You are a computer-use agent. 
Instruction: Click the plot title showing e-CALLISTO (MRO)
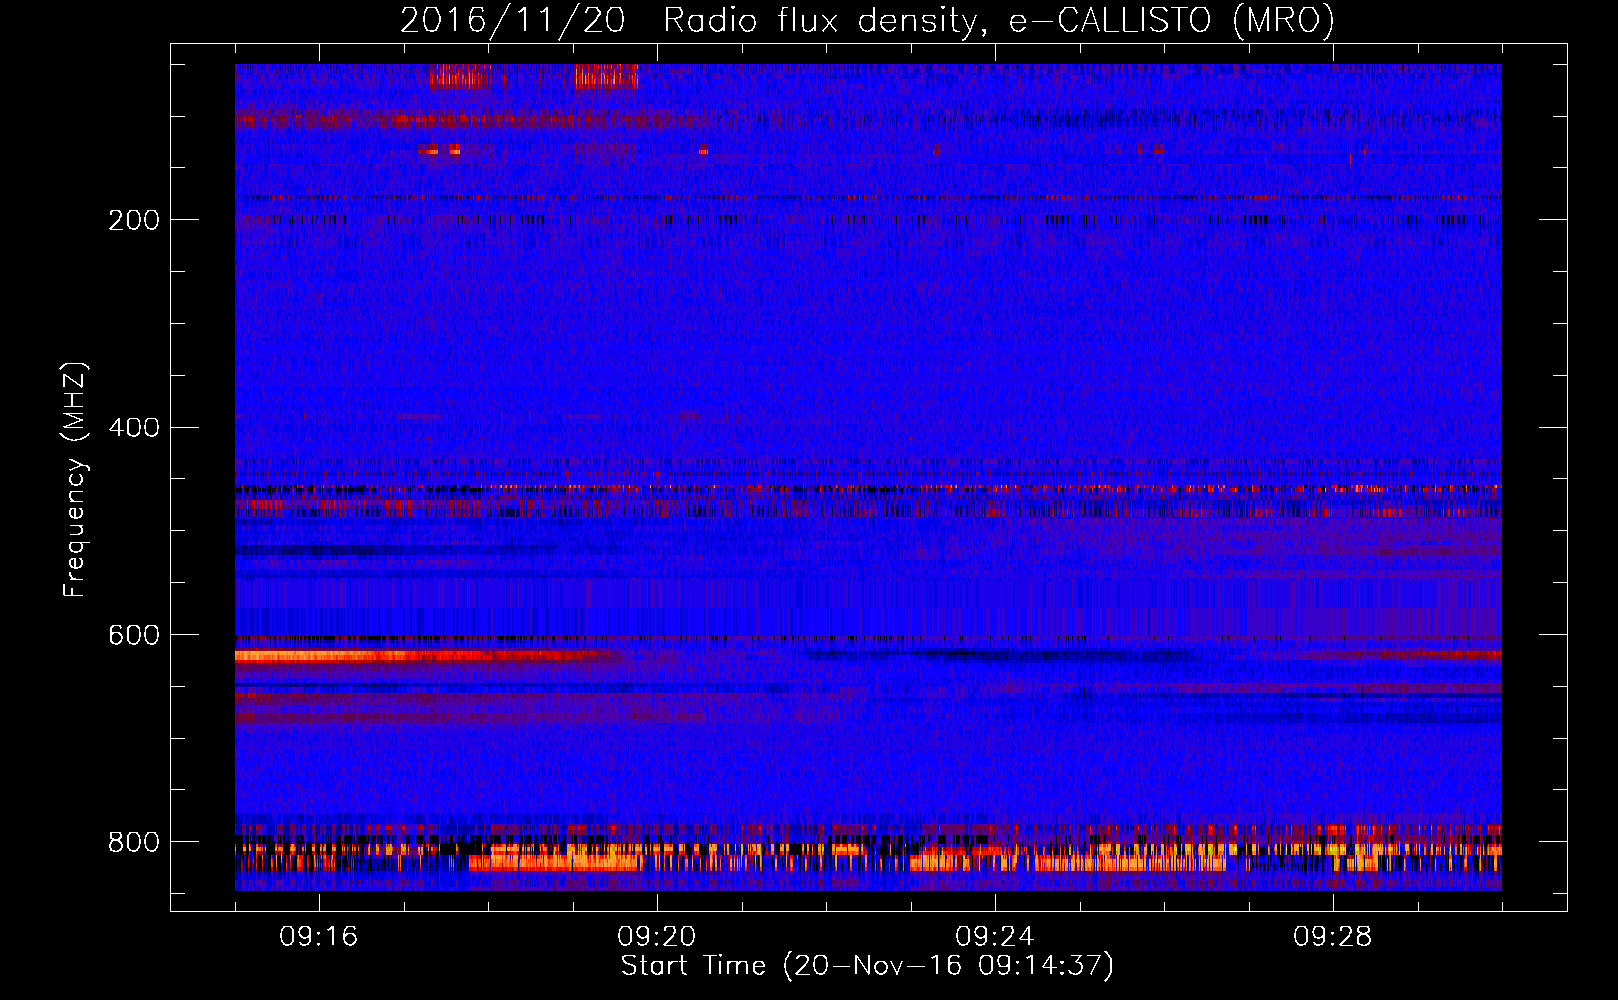867,20
